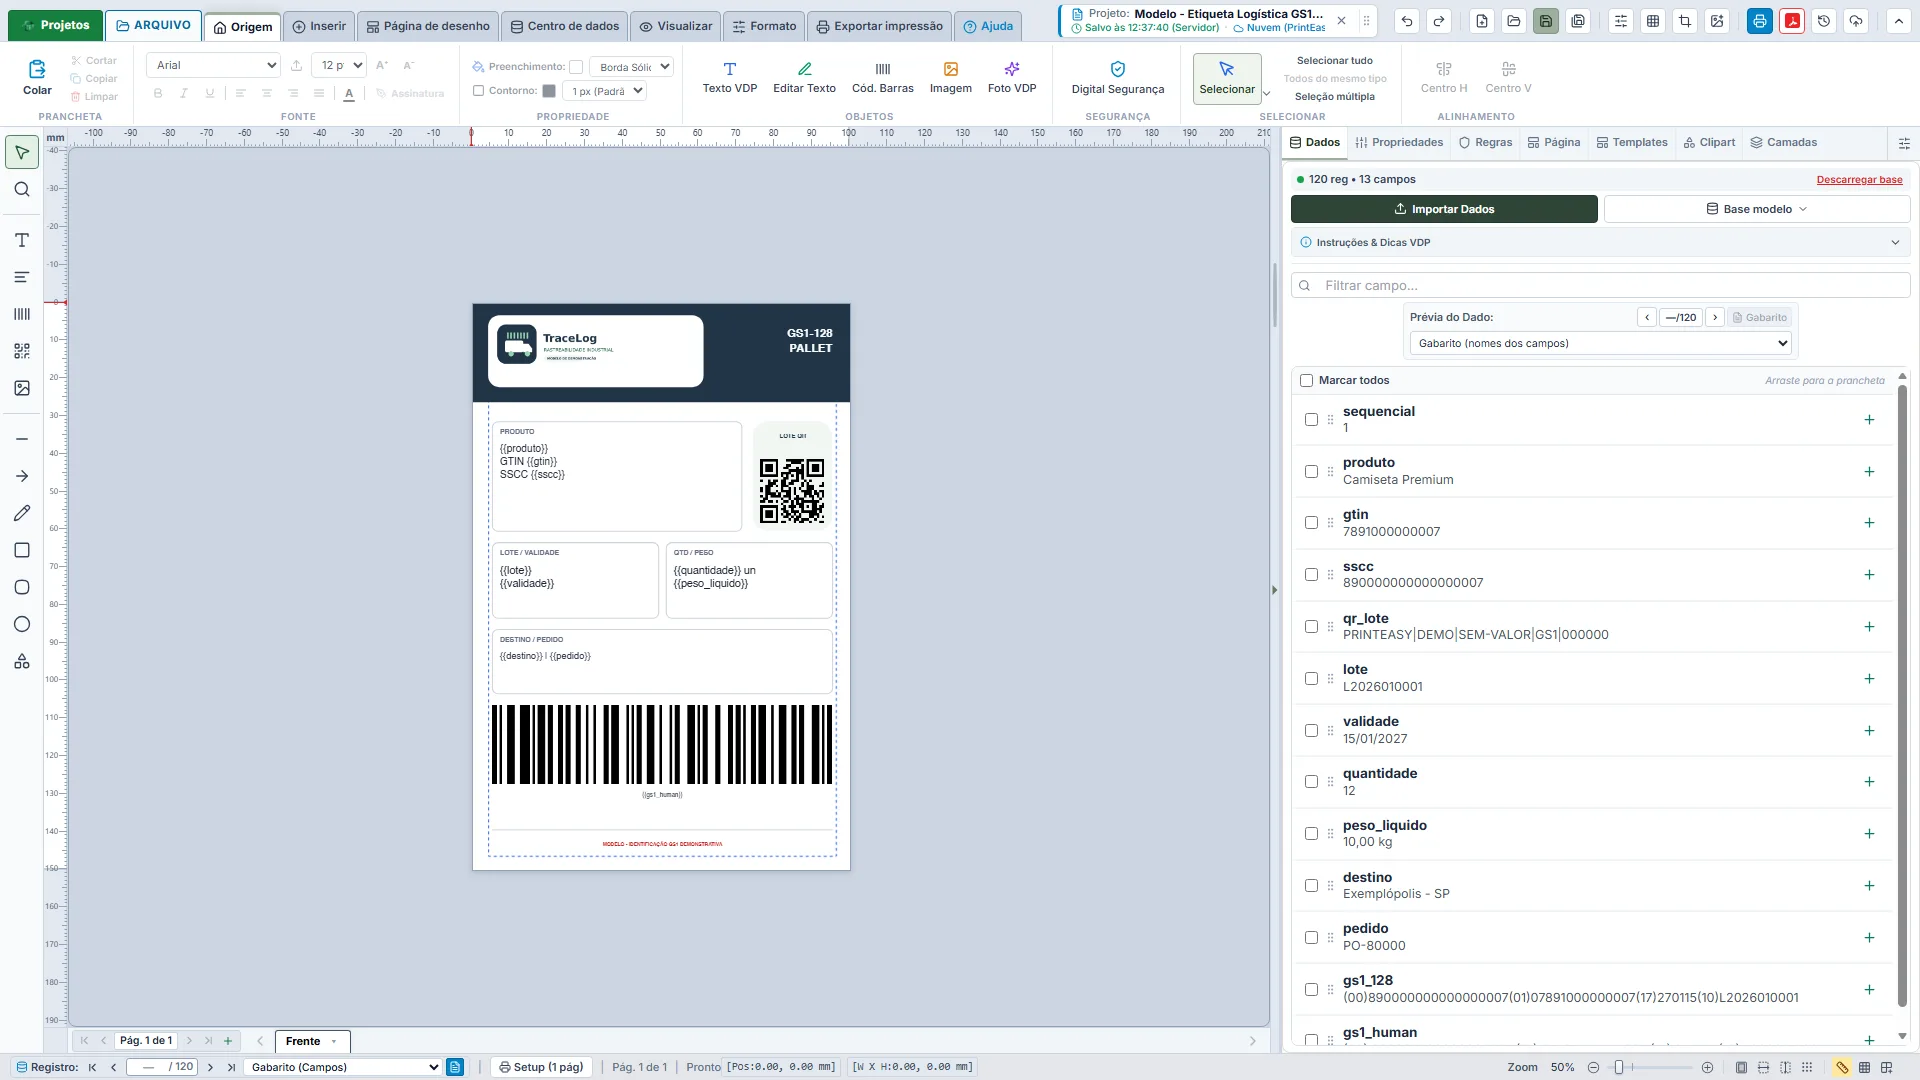
Task: Open Digital Segurança shield icon
Action: coord(1118,69)
